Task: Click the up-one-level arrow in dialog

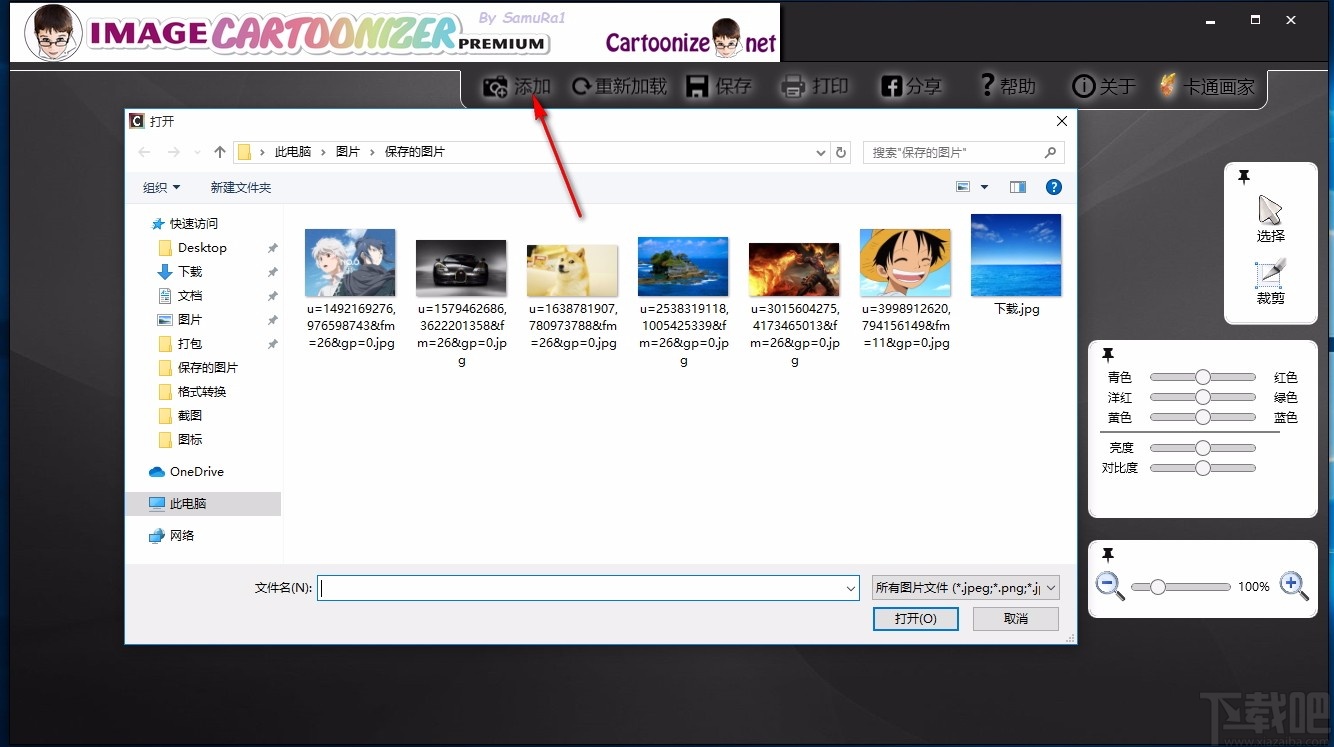Action: point(220,152)
